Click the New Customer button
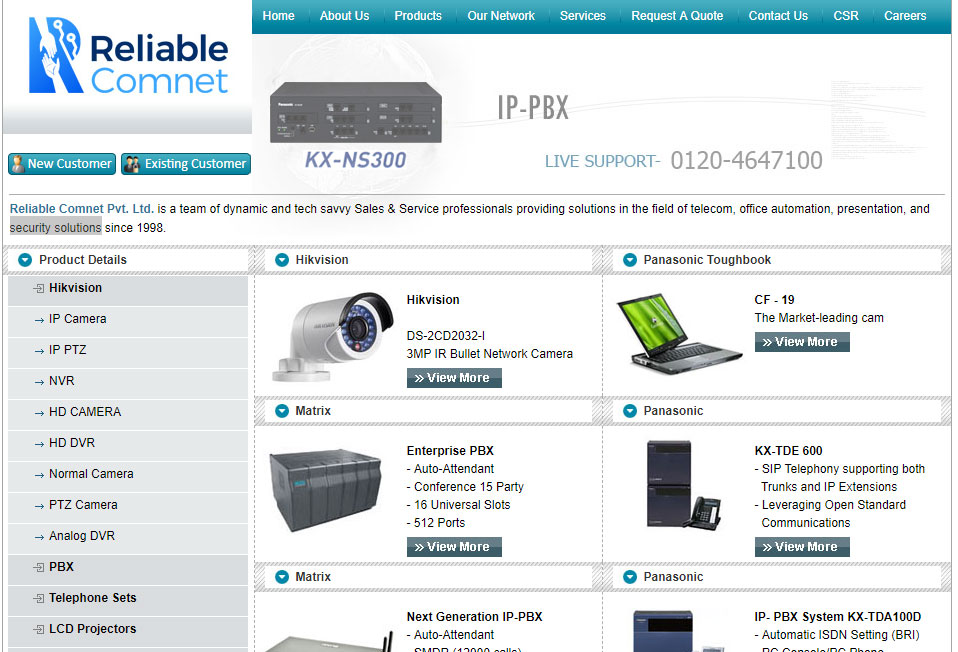 pos(62,164)
